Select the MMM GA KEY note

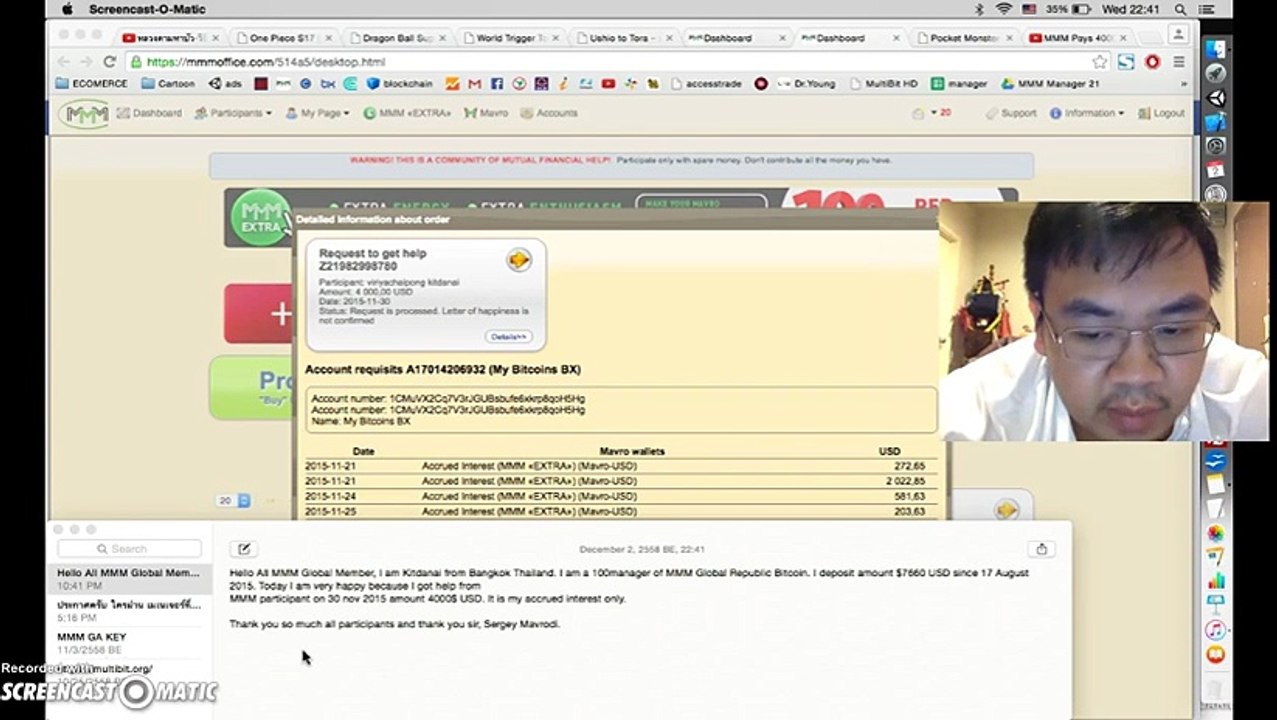click(129, 643)
